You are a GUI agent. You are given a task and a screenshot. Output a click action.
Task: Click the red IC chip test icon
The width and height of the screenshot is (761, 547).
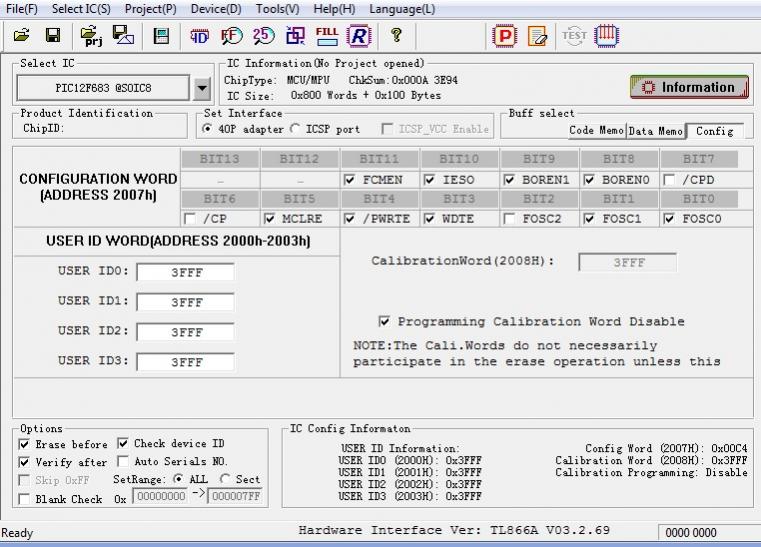click(x=607, y=36)
